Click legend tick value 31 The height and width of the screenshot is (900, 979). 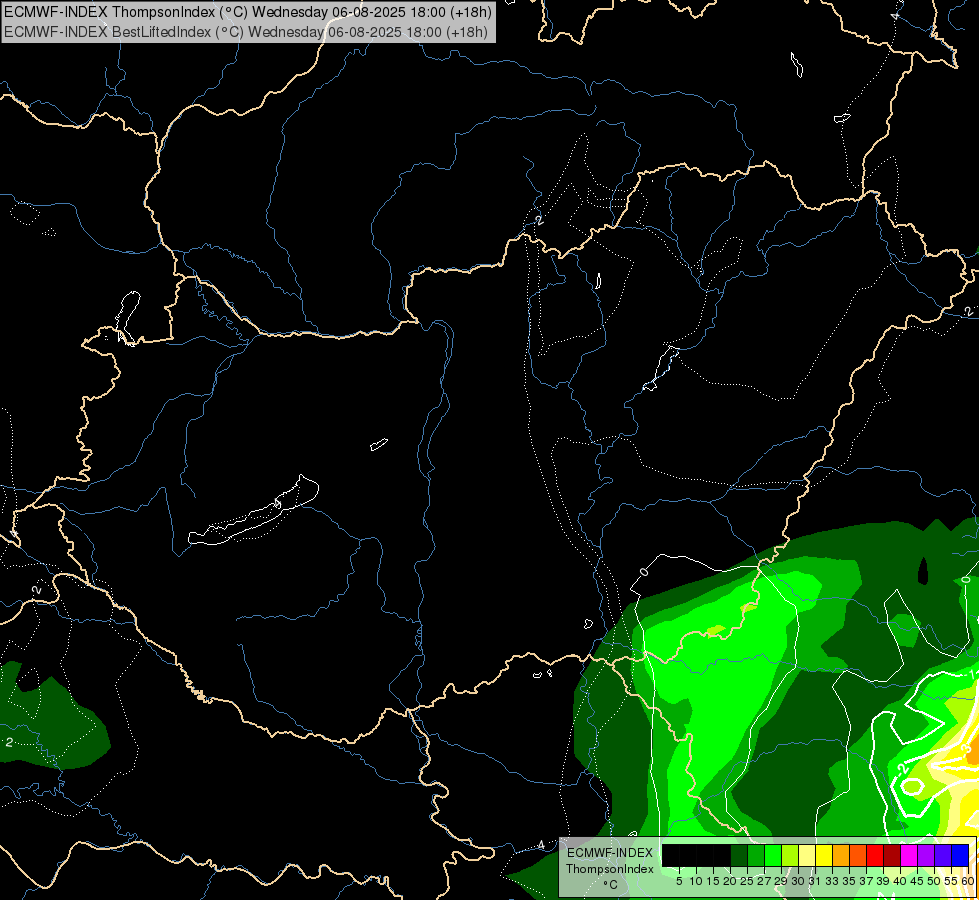click(815, 881)
